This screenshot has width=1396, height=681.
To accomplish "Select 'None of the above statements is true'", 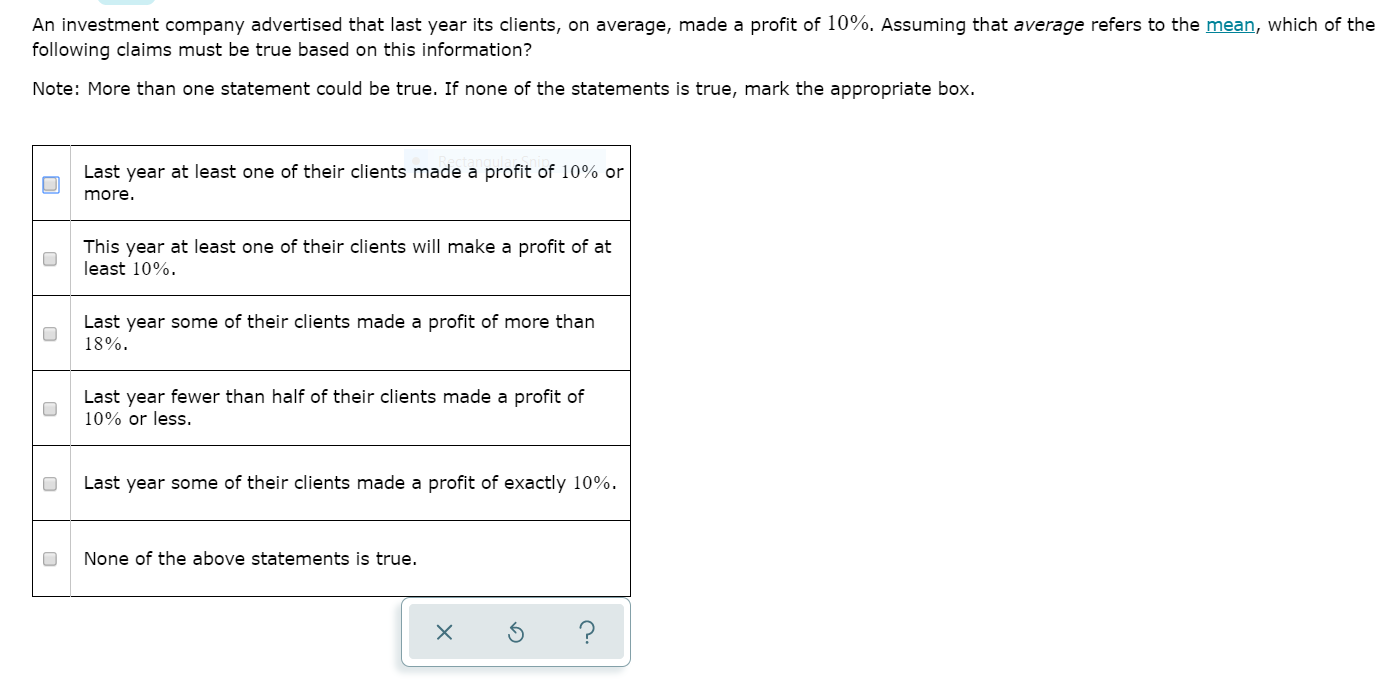I will pyautogui.click(x=50, y=559).
